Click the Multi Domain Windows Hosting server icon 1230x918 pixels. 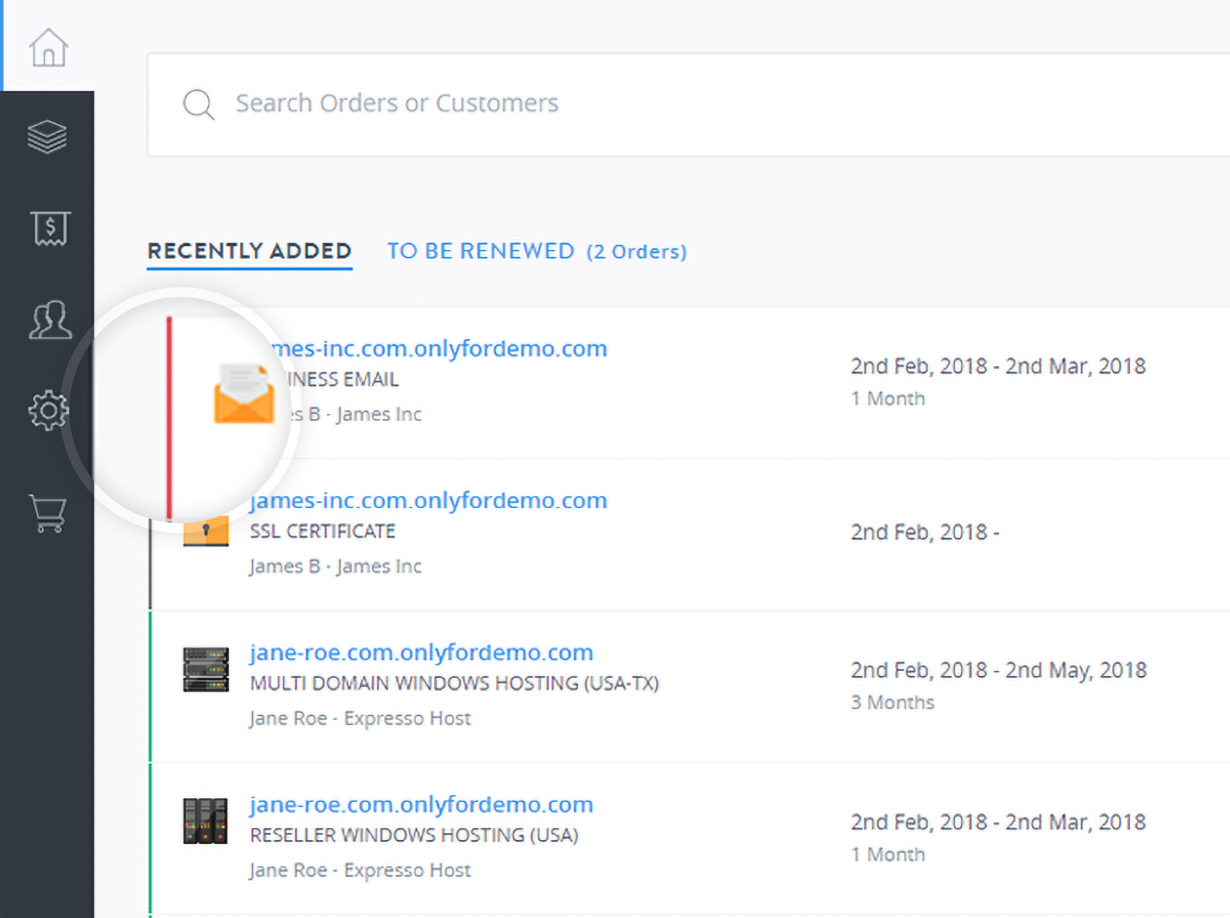206,669
